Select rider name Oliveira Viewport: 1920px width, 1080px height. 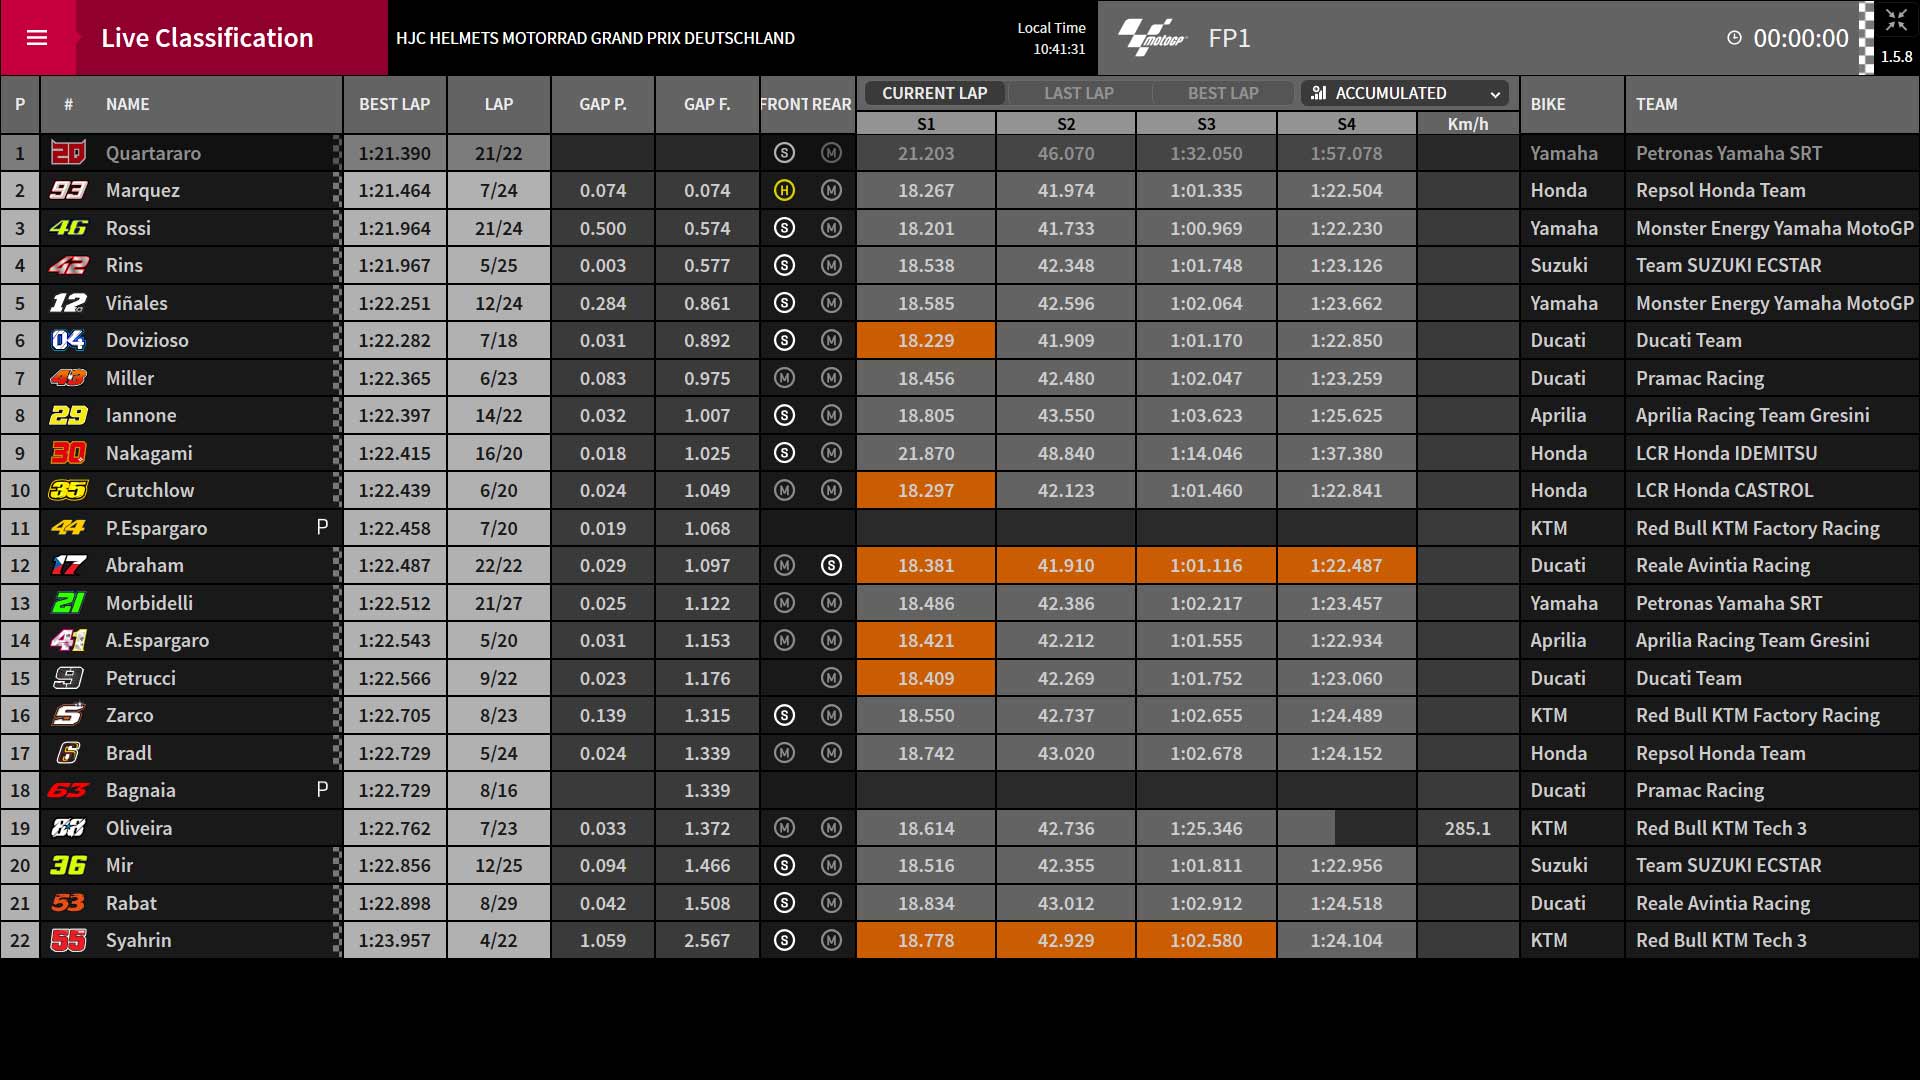pos(139,828)
